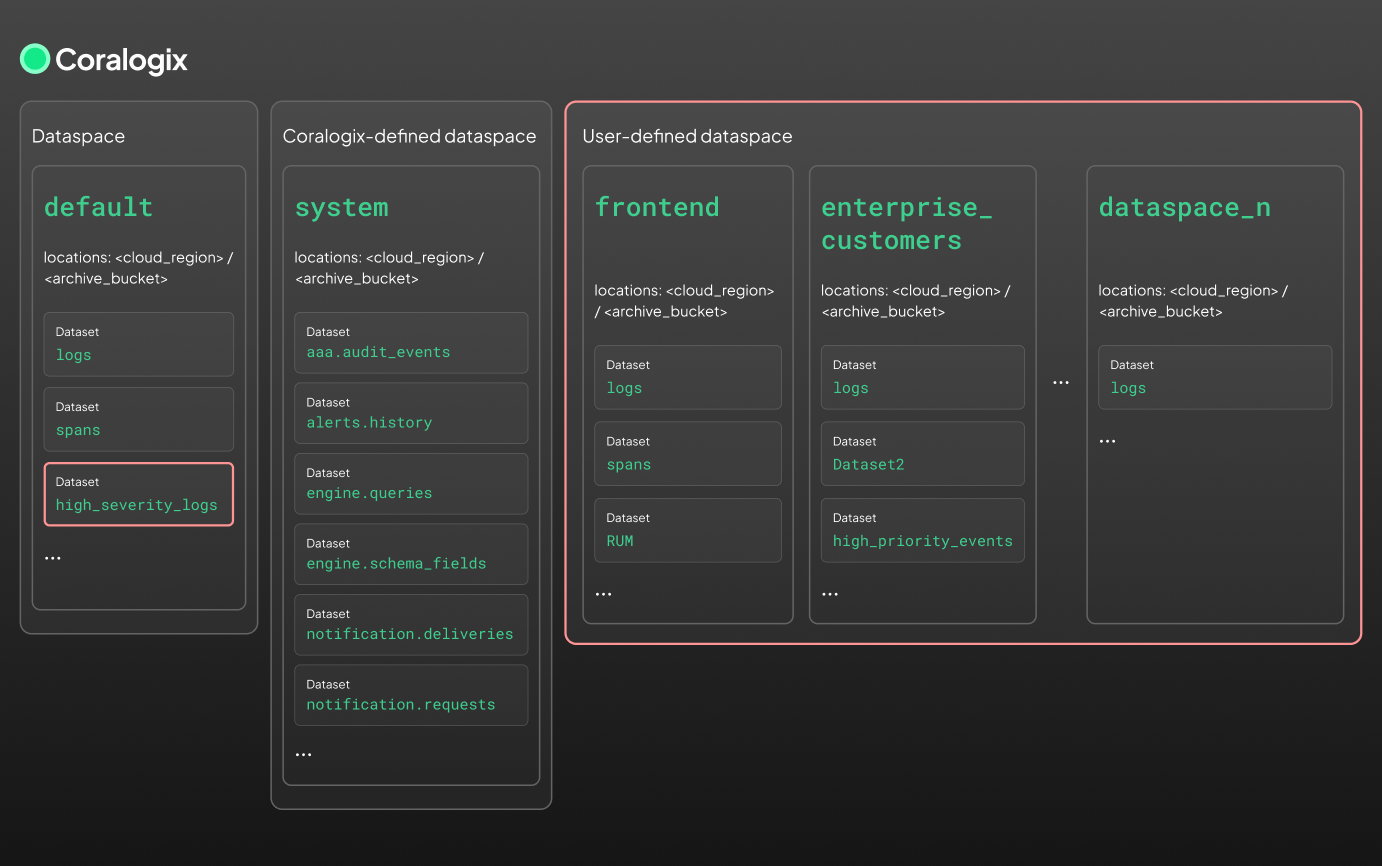Select RUM dataset in frontend dataspace
The width and height of the screenshot is (1382, 866).
687,530
